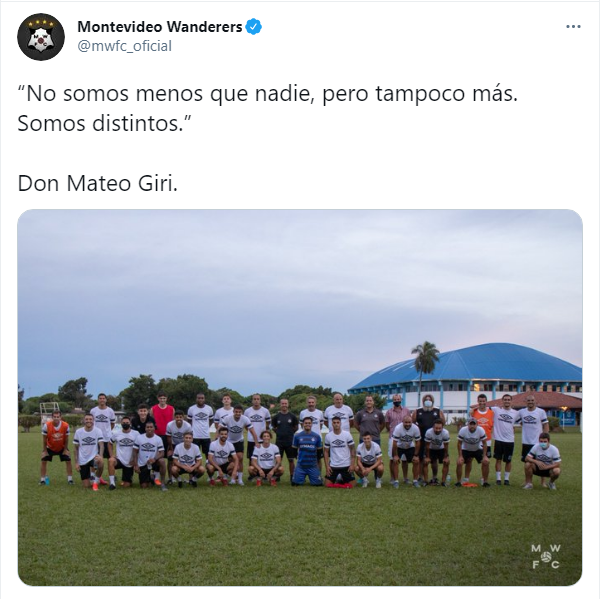601x599 pixels.
Task: Click the kneeling goalkeeper in blue jersey
Action: [307, 452]
